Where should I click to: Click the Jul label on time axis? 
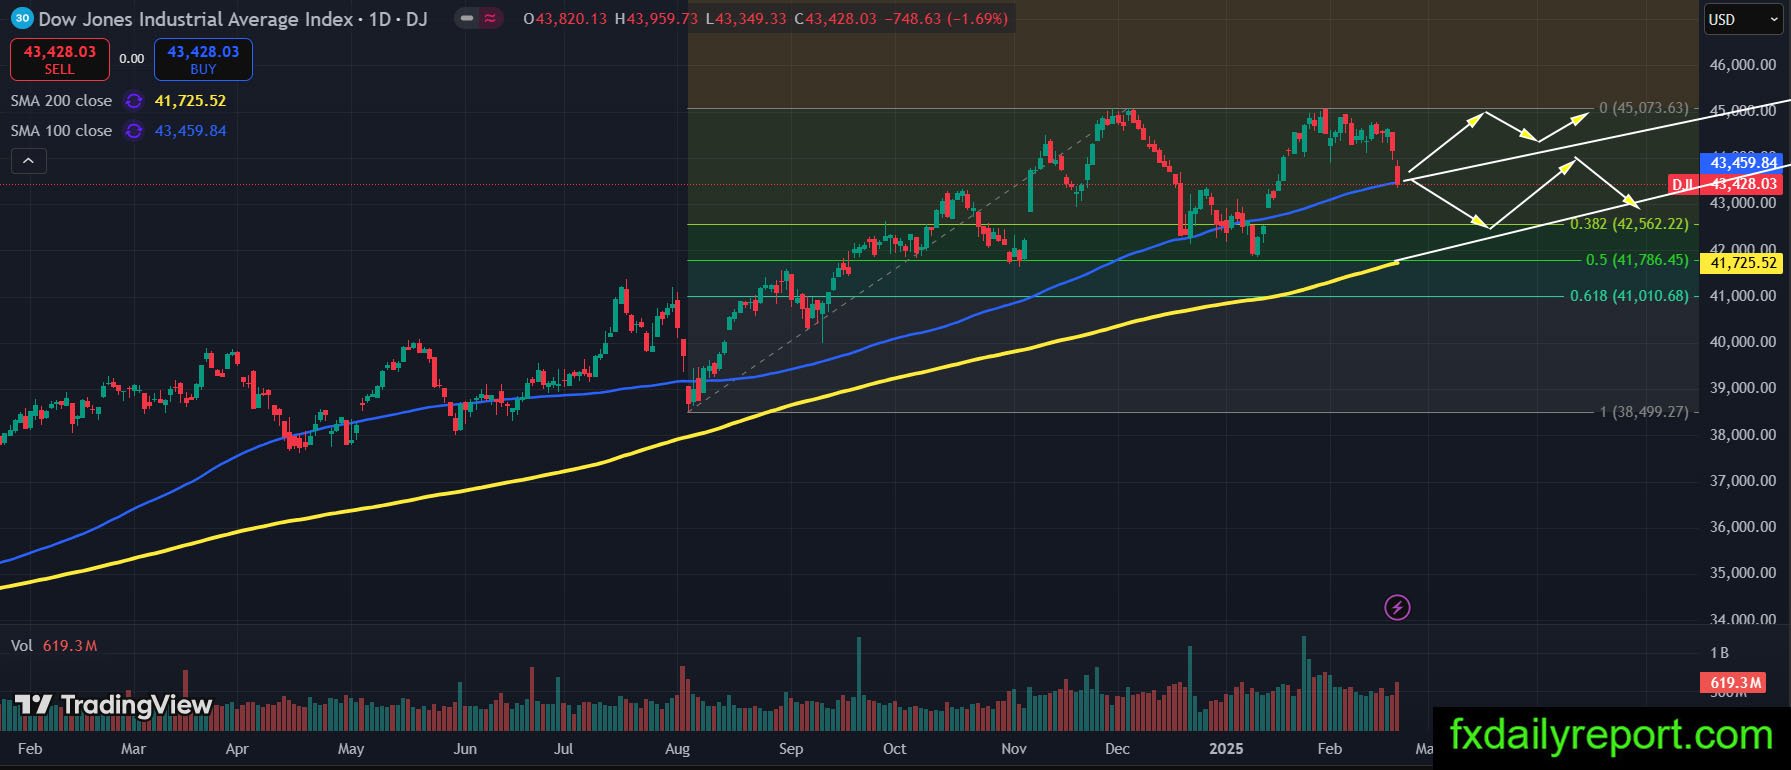pyautogui.click(x=564, y=749)
